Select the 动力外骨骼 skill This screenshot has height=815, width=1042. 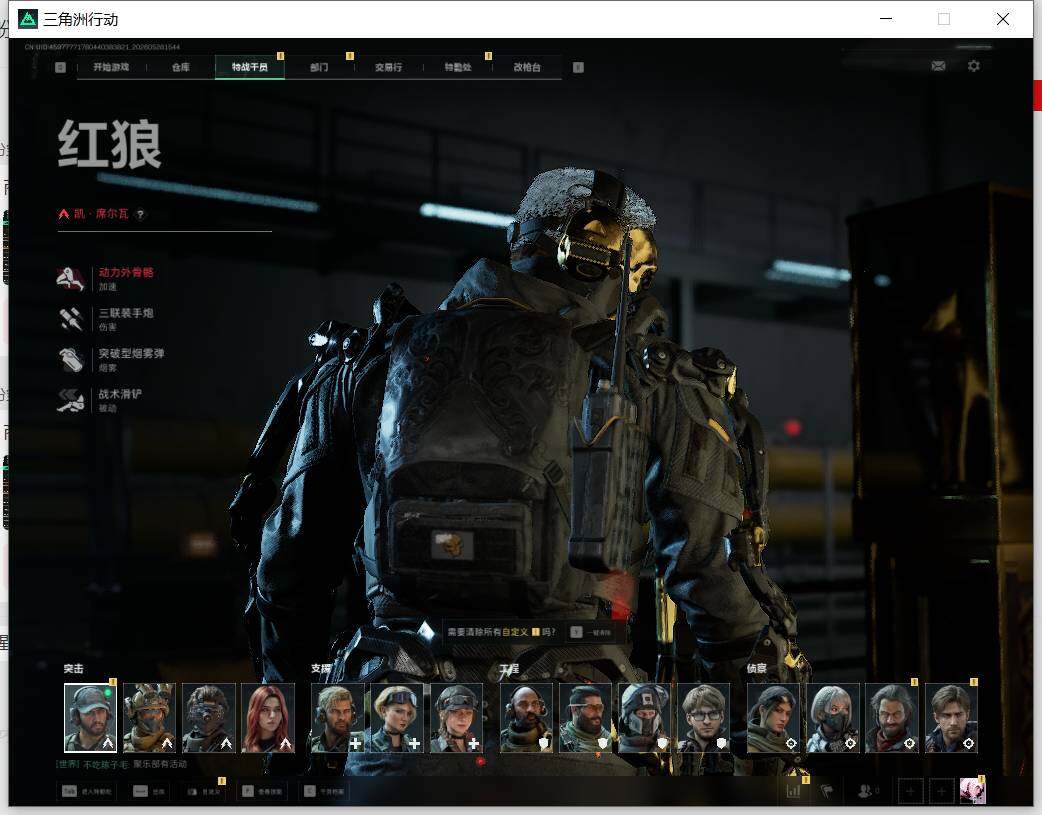tap(106, 279)
